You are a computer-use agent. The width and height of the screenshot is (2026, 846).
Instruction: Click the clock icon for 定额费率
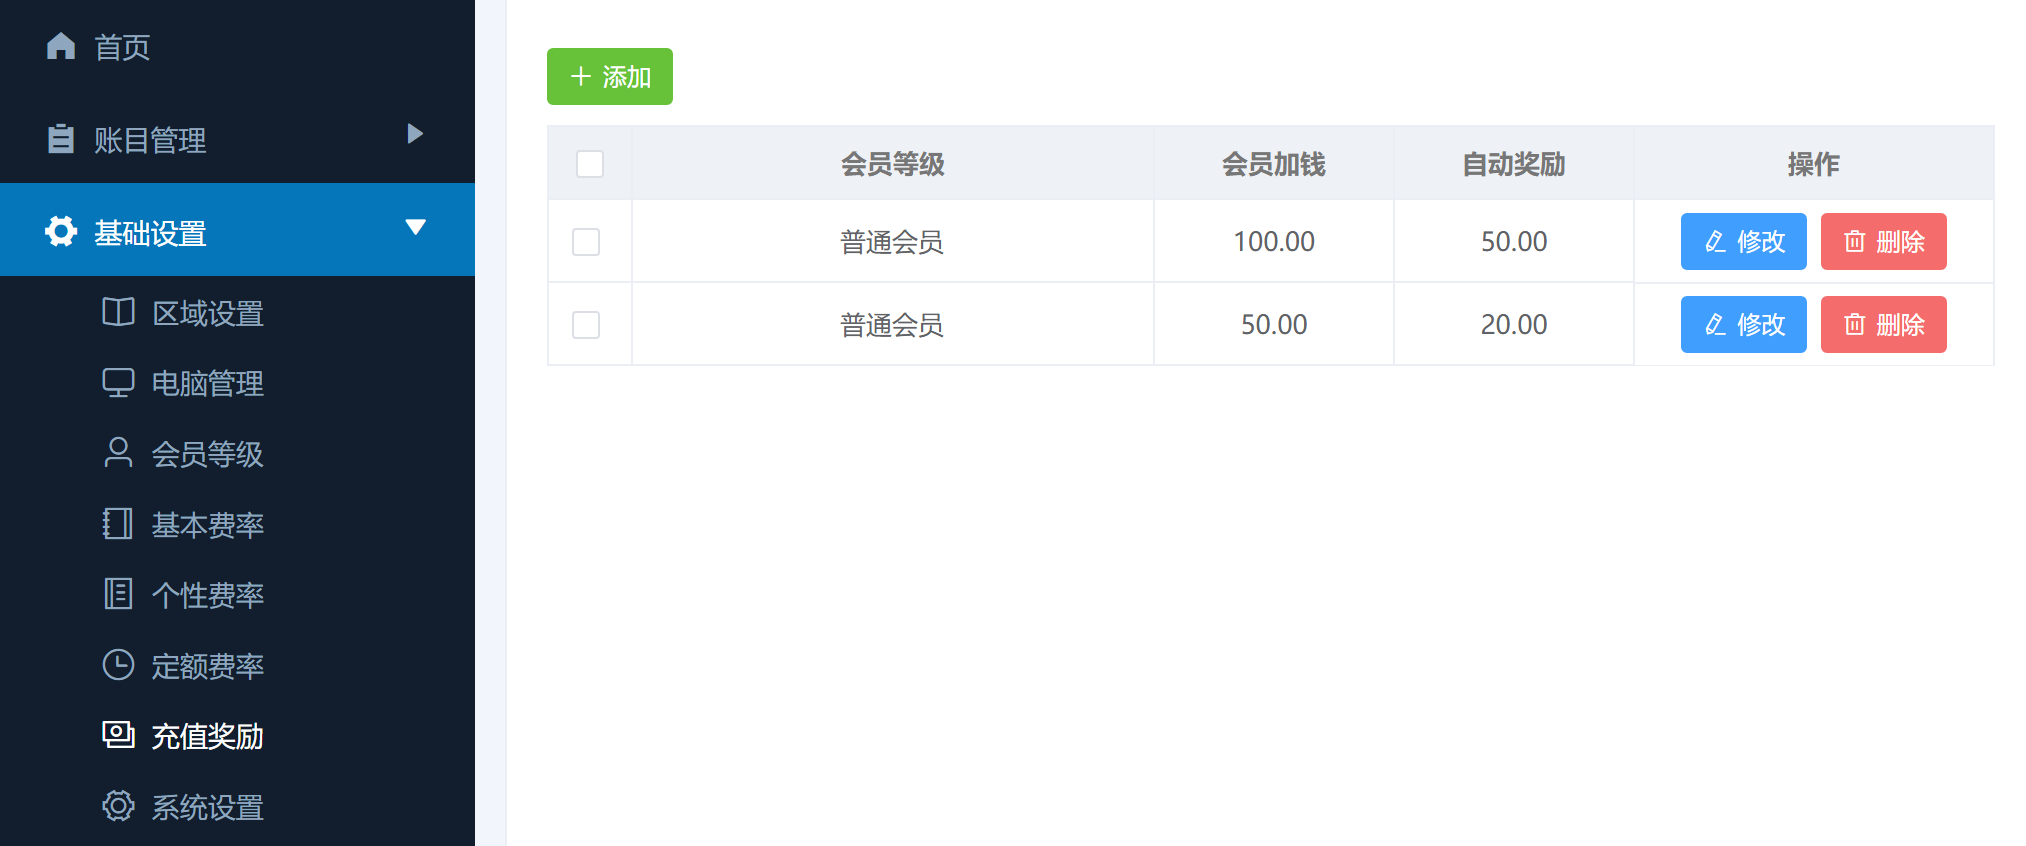pyautogui.click(x=118, y=665)
